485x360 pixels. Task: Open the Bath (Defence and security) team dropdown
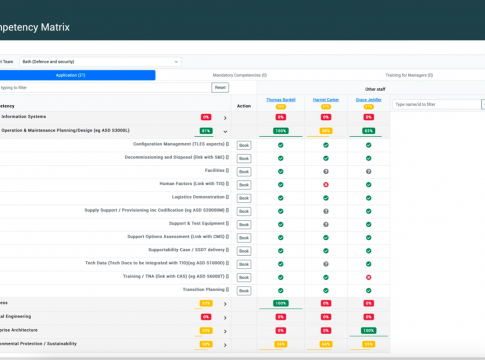pos(100,62)
